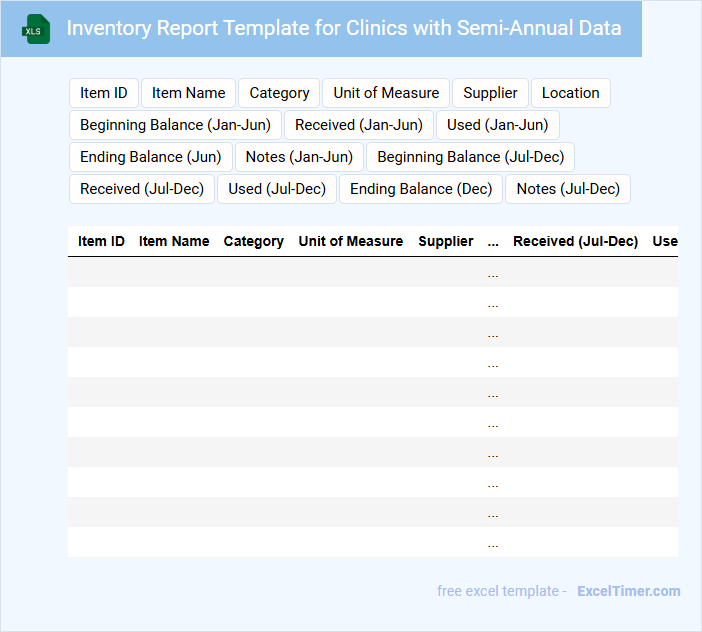Click the Supplier tag
702x632 pixels.
pos(490,93)
